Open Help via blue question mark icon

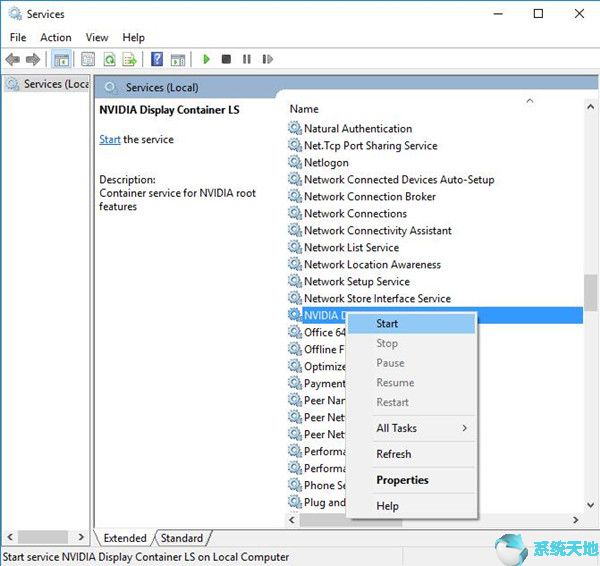[x=157, y=60]
